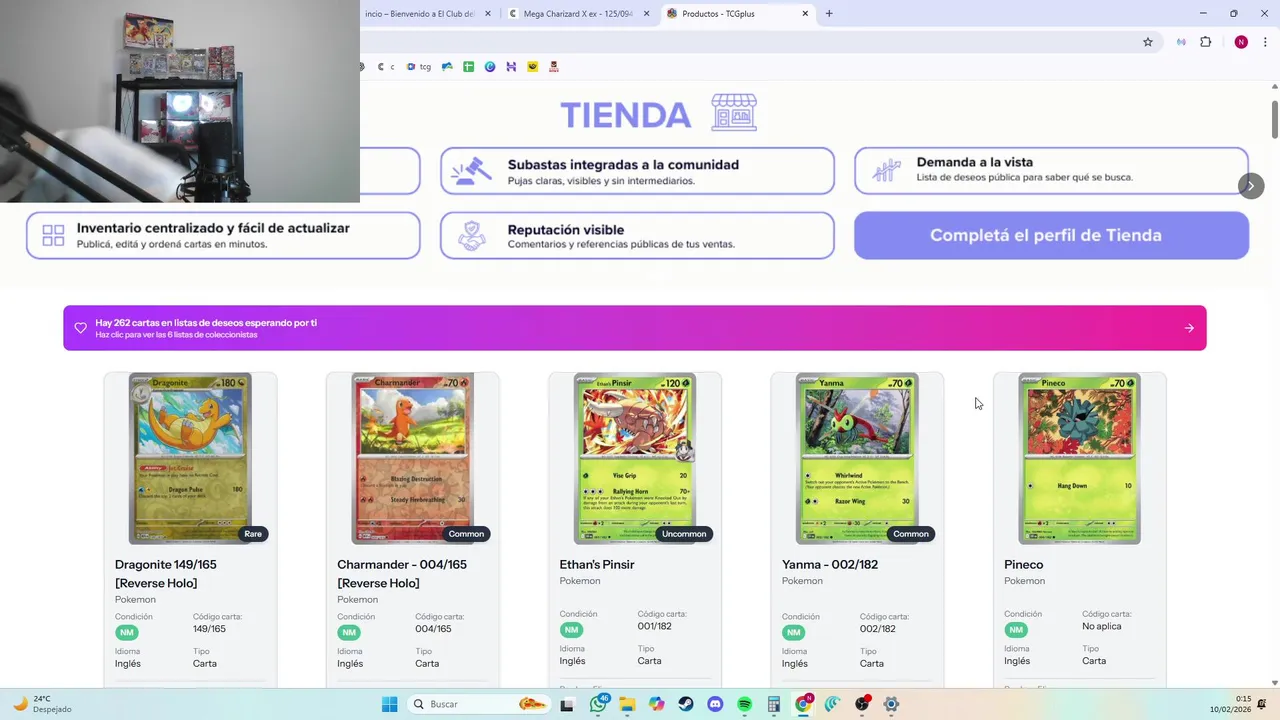Image resolution: width=1280 pixels, height=720 pixels.
Task: Open the Chrome profile avatar N
Action: click(1241, 42)
